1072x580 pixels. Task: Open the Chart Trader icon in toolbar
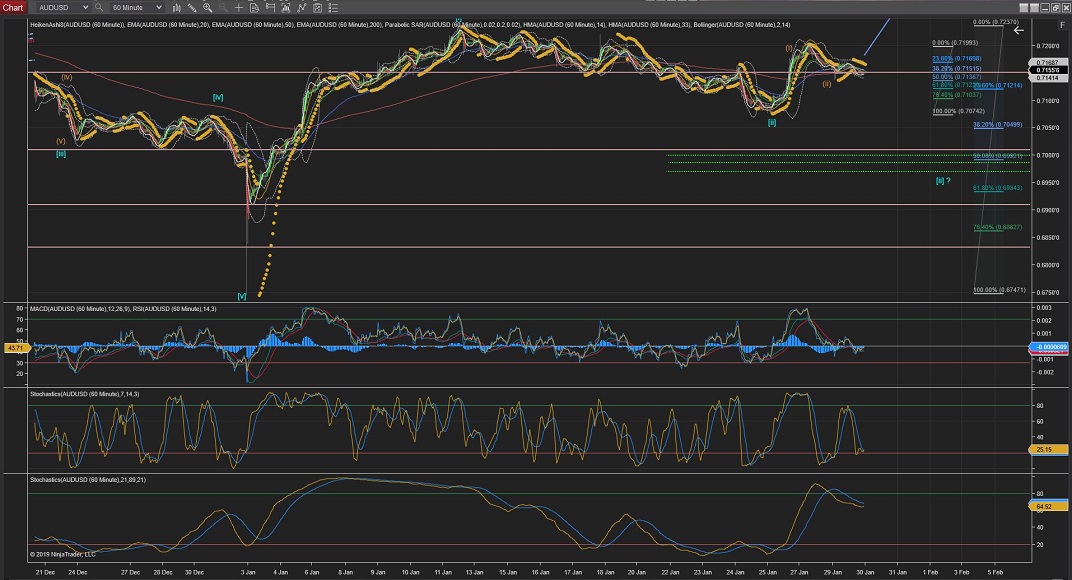[270, 7]
